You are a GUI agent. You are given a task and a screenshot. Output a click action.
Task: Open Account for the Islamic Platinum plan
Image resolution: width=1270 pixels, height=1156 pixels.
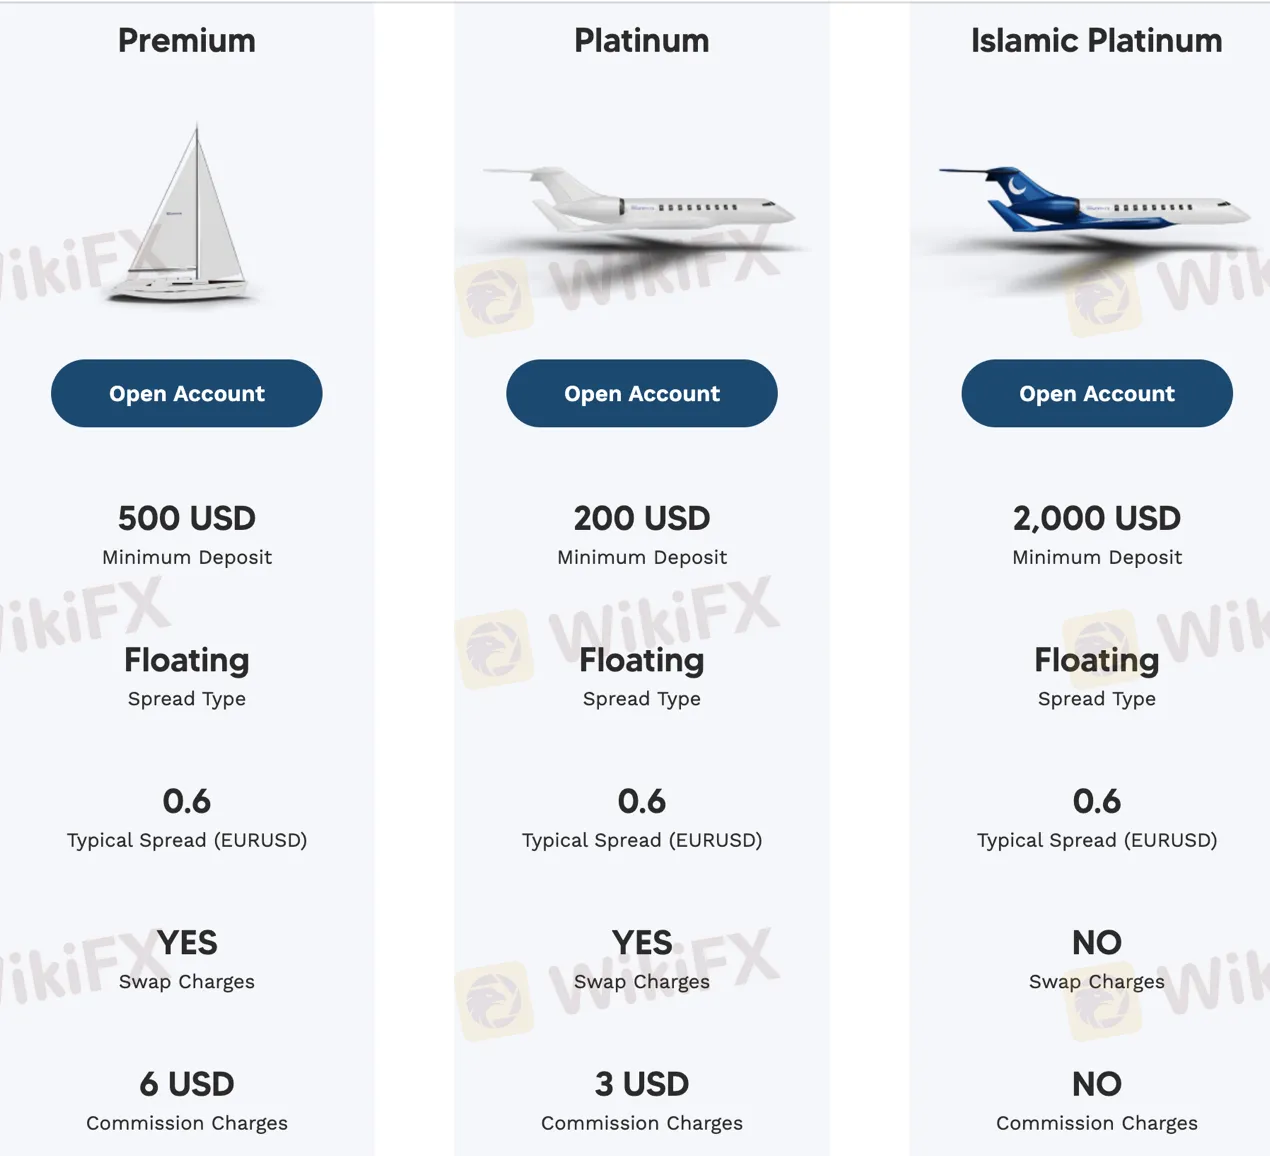point(1097,393)
